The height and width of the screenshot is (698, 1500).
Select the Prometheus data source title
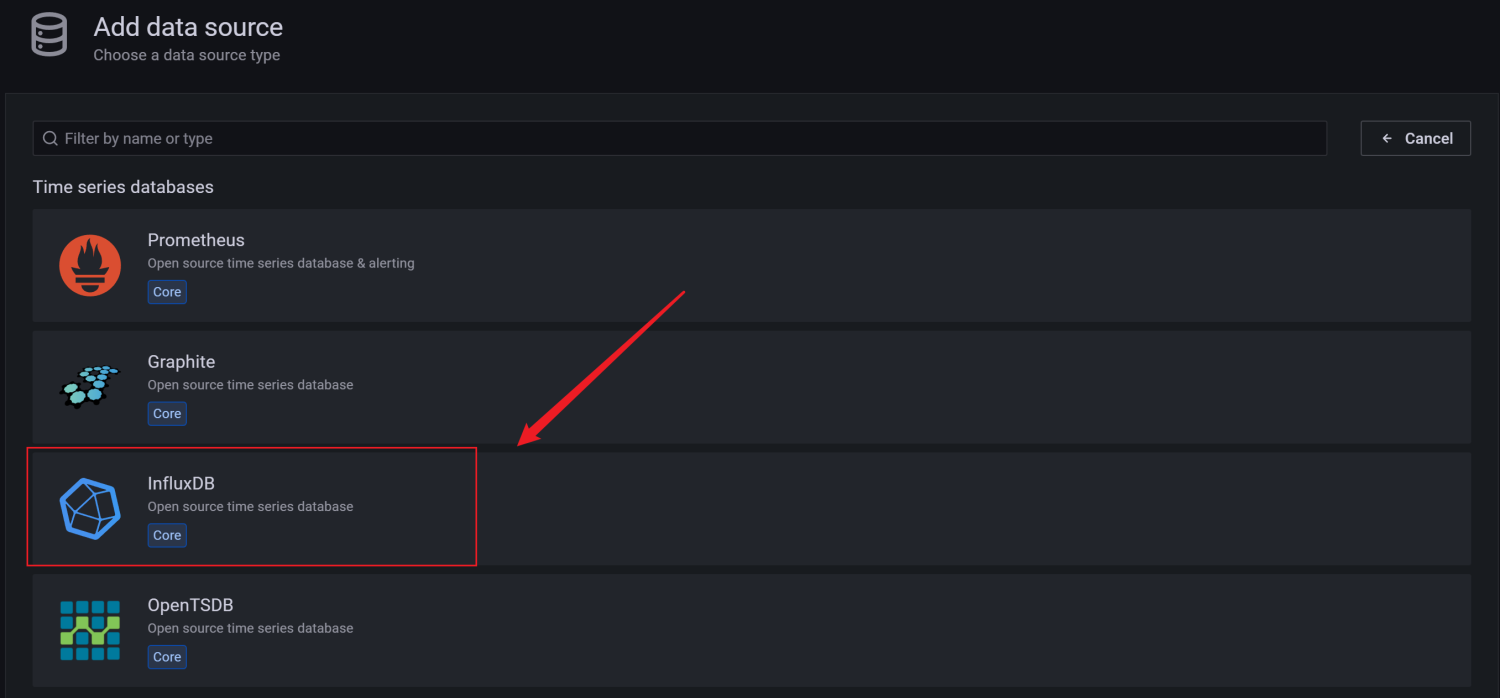[x=196, y=240]
